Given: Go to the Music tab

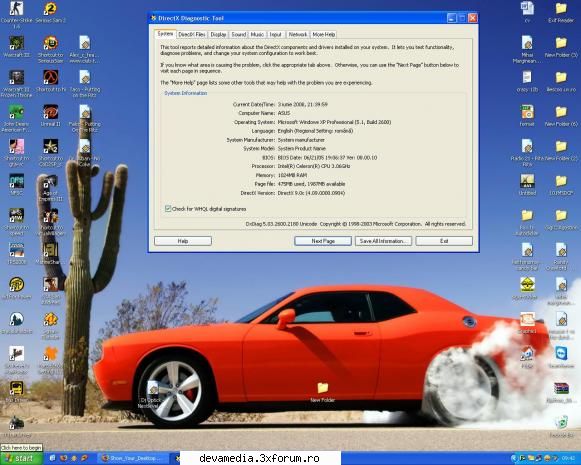Looking at the screenshot, I should (x=257, y=34).
